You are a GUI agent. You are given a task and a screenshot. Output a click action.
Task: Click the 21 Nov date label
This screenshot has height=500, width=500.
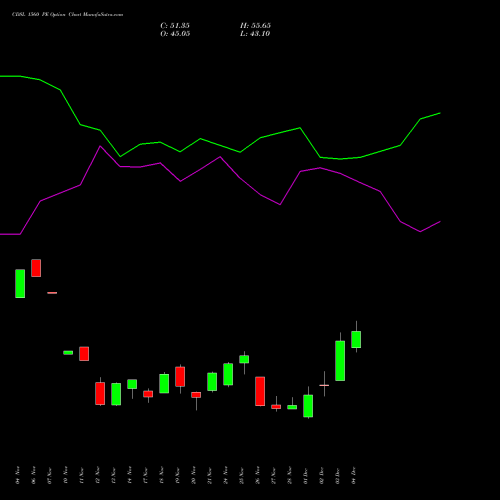[210, 475]
